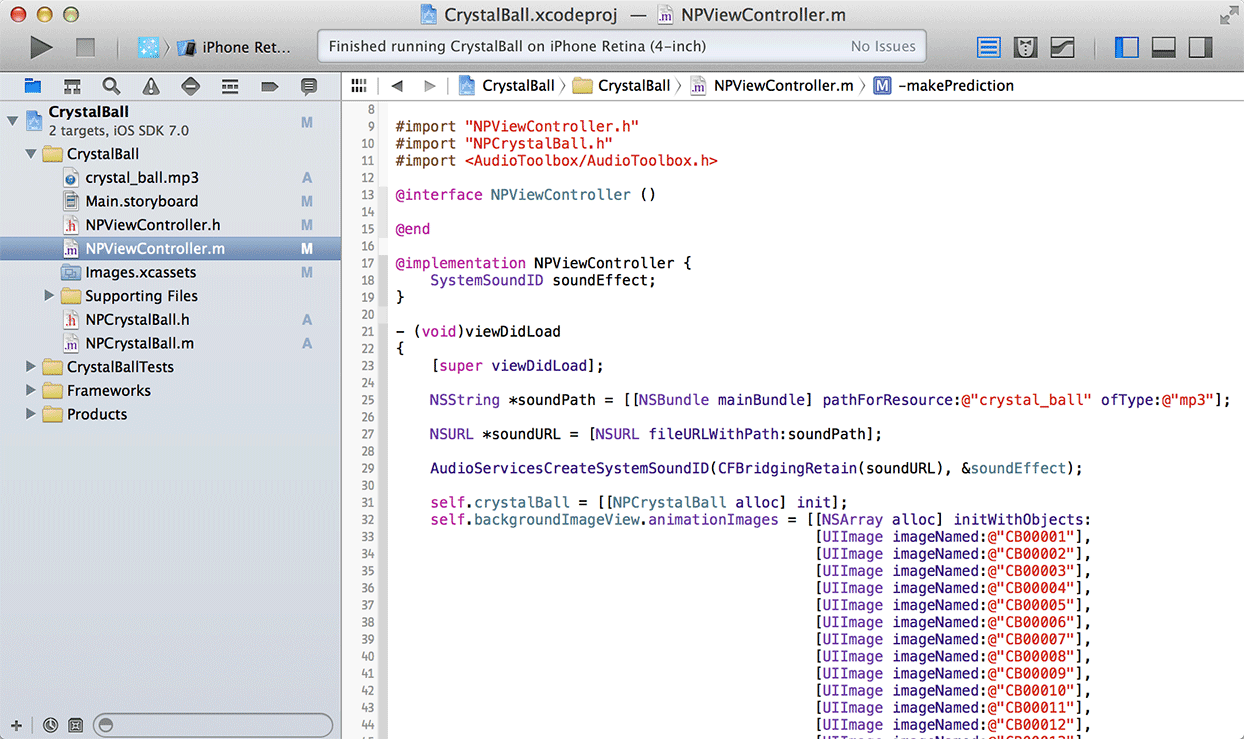Show the Debug area panel
This screenshot has width=1244, height=739.
click(x=1163, y=47)
